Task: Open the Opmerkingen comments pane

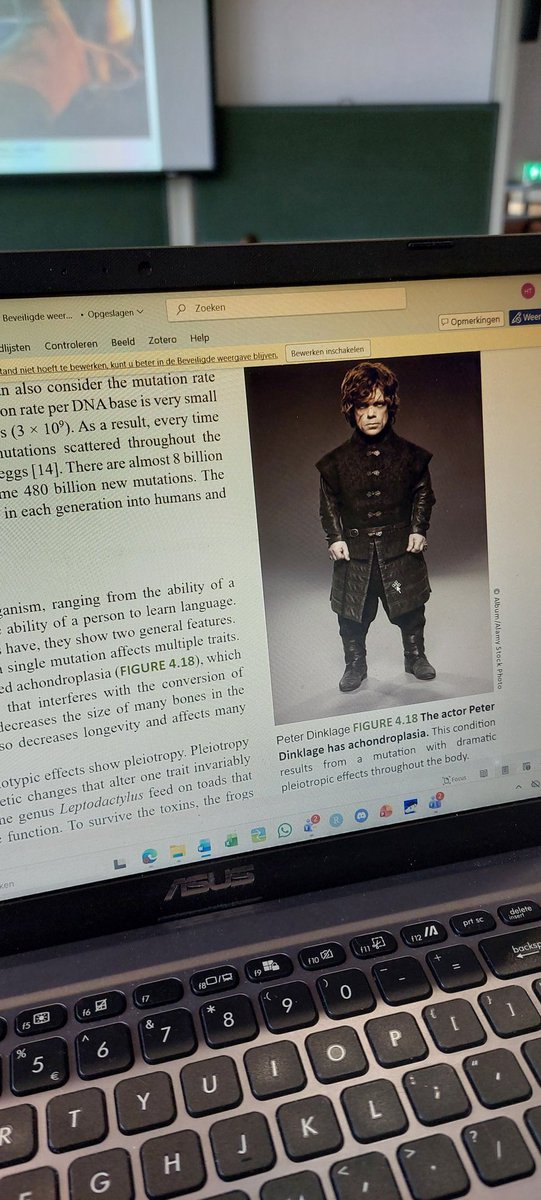Action: [x=471, y=320]
